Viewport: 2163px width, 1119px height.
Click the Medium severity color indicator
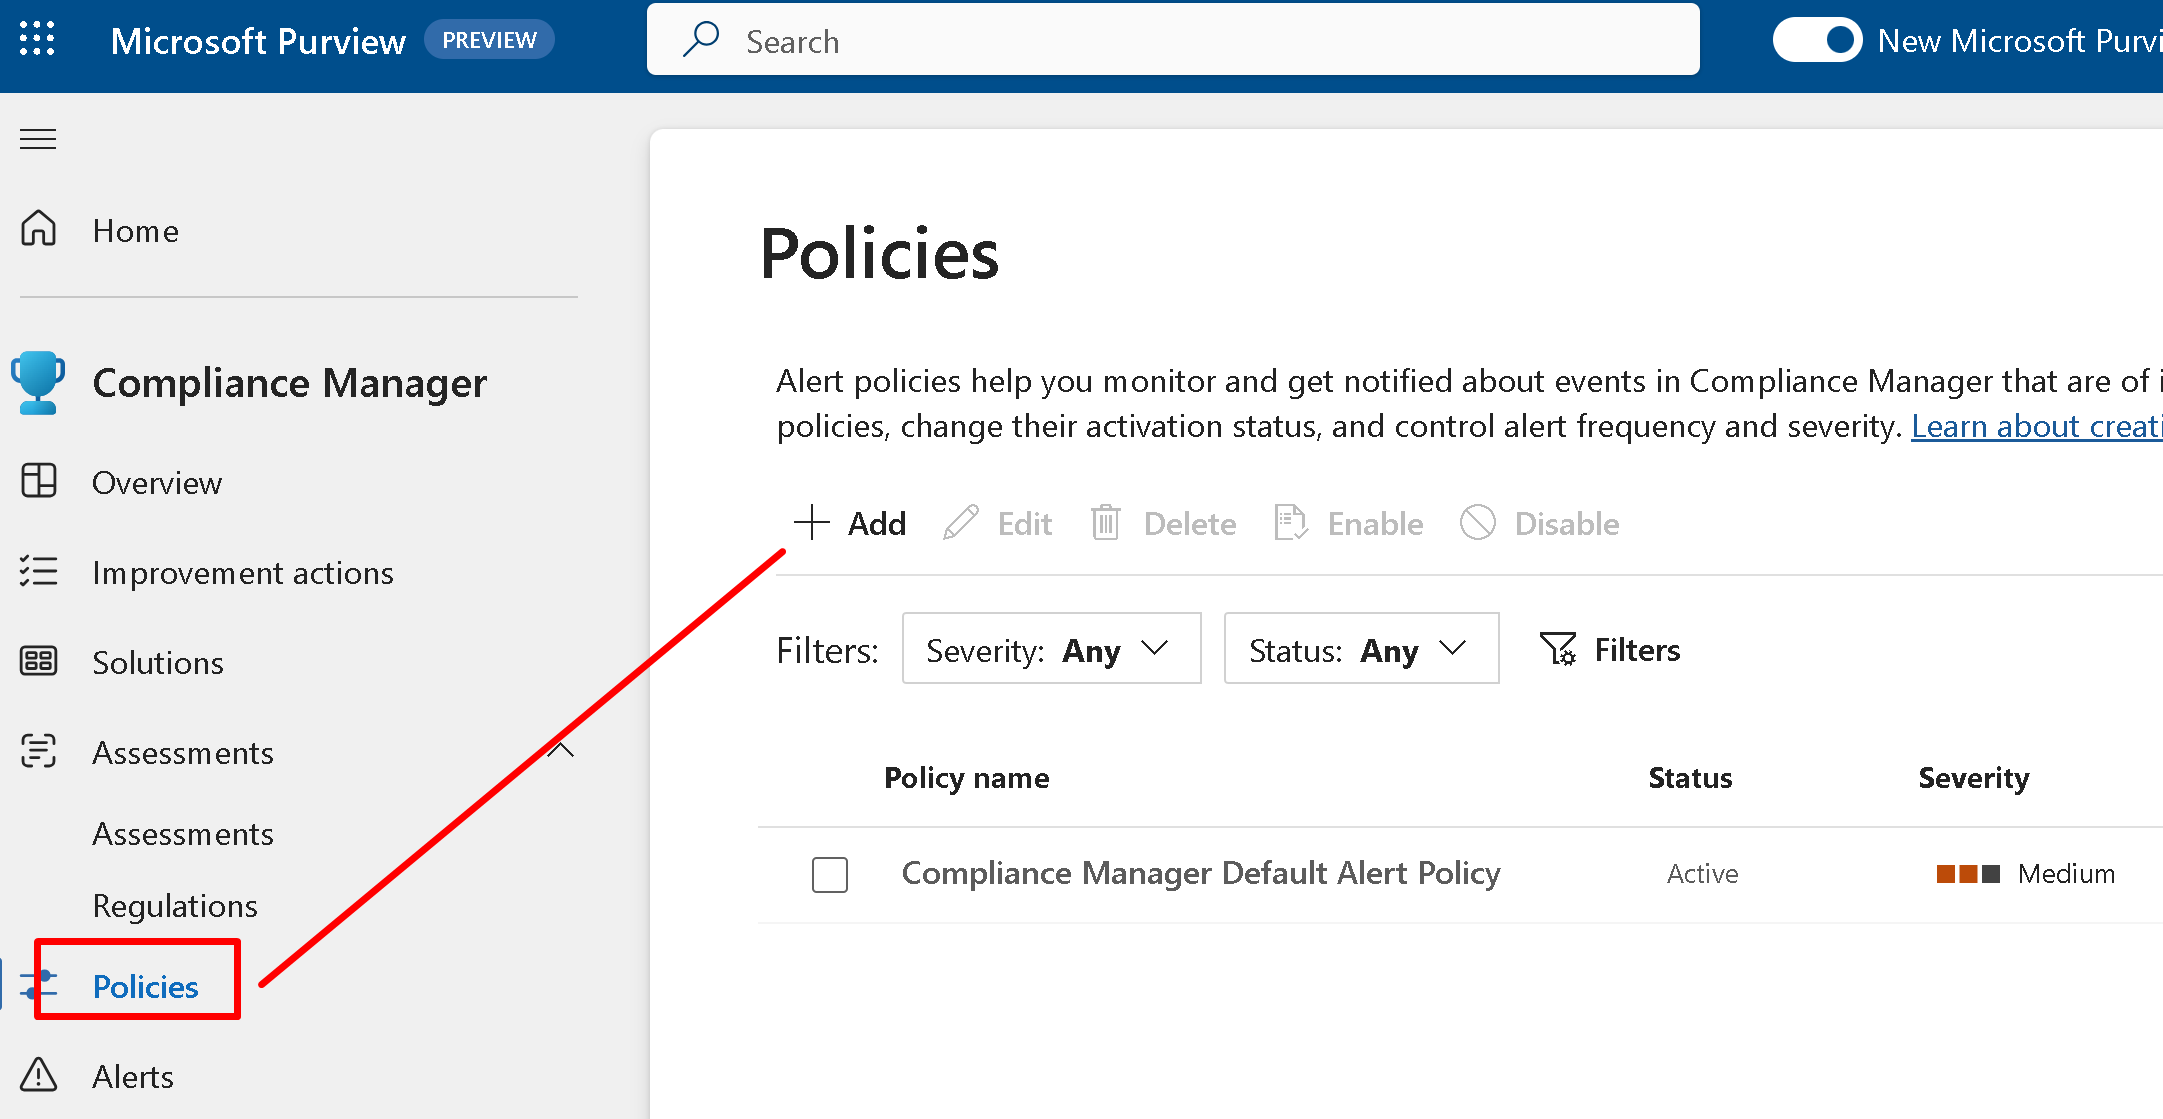(x=1967, y=874)
